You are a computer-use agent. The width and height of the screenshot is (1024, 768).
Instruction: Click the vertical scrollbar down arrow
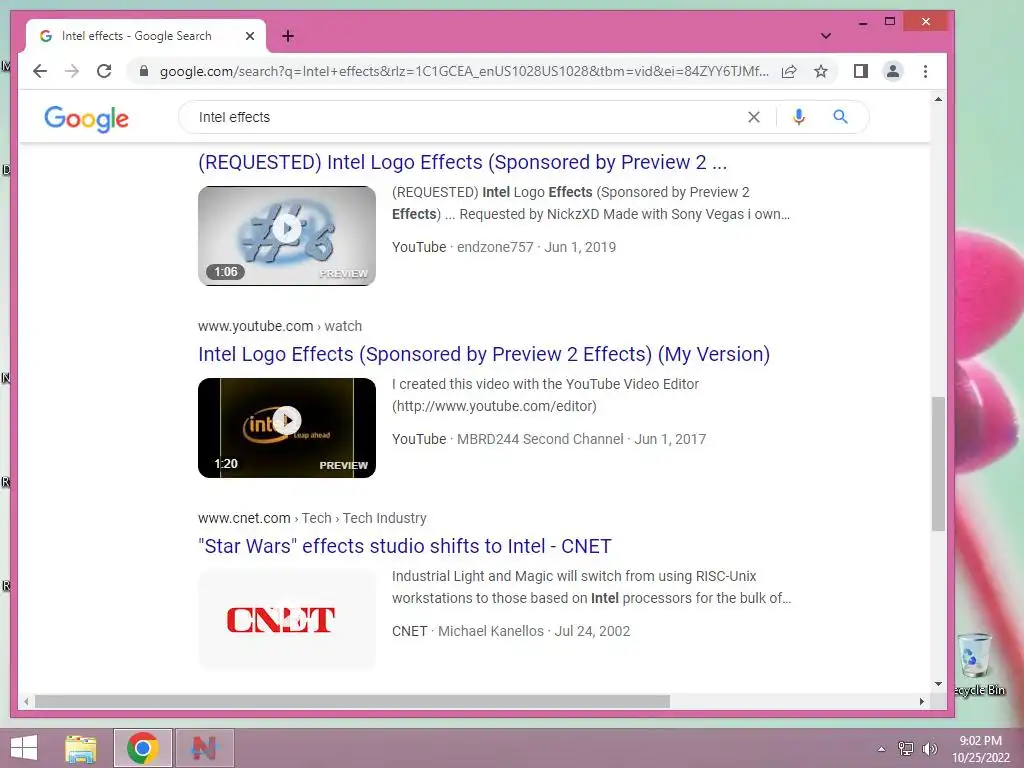pos(938,684)
